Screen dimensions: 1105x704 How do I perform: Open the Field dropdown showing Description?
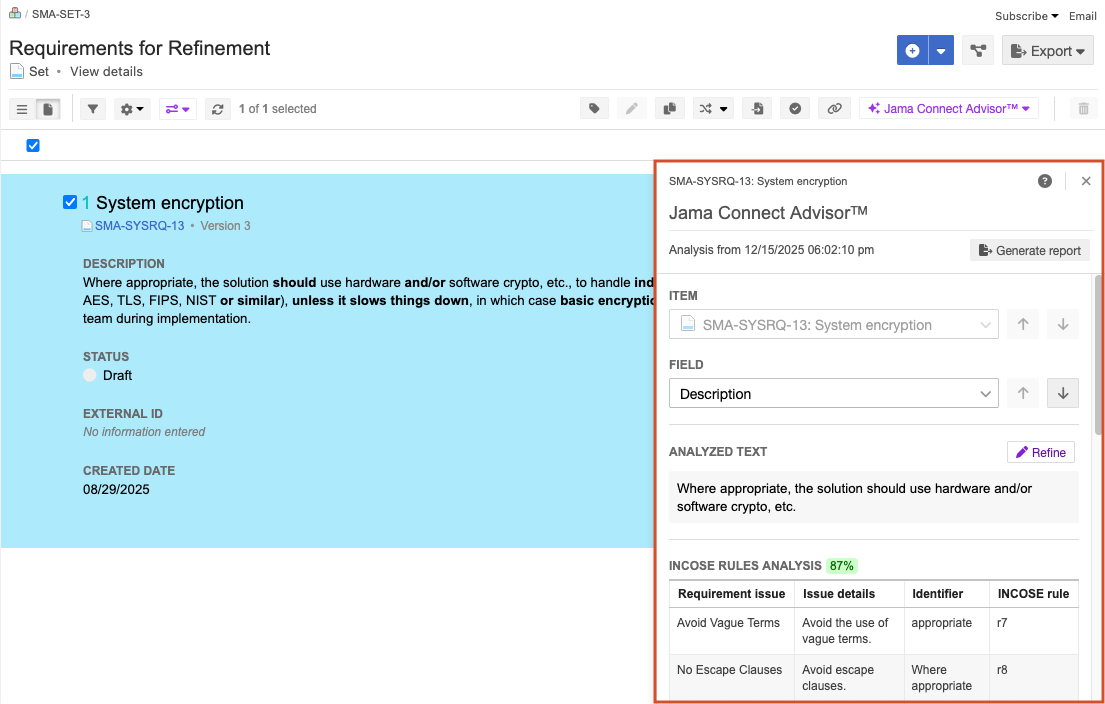click(833, 394)
